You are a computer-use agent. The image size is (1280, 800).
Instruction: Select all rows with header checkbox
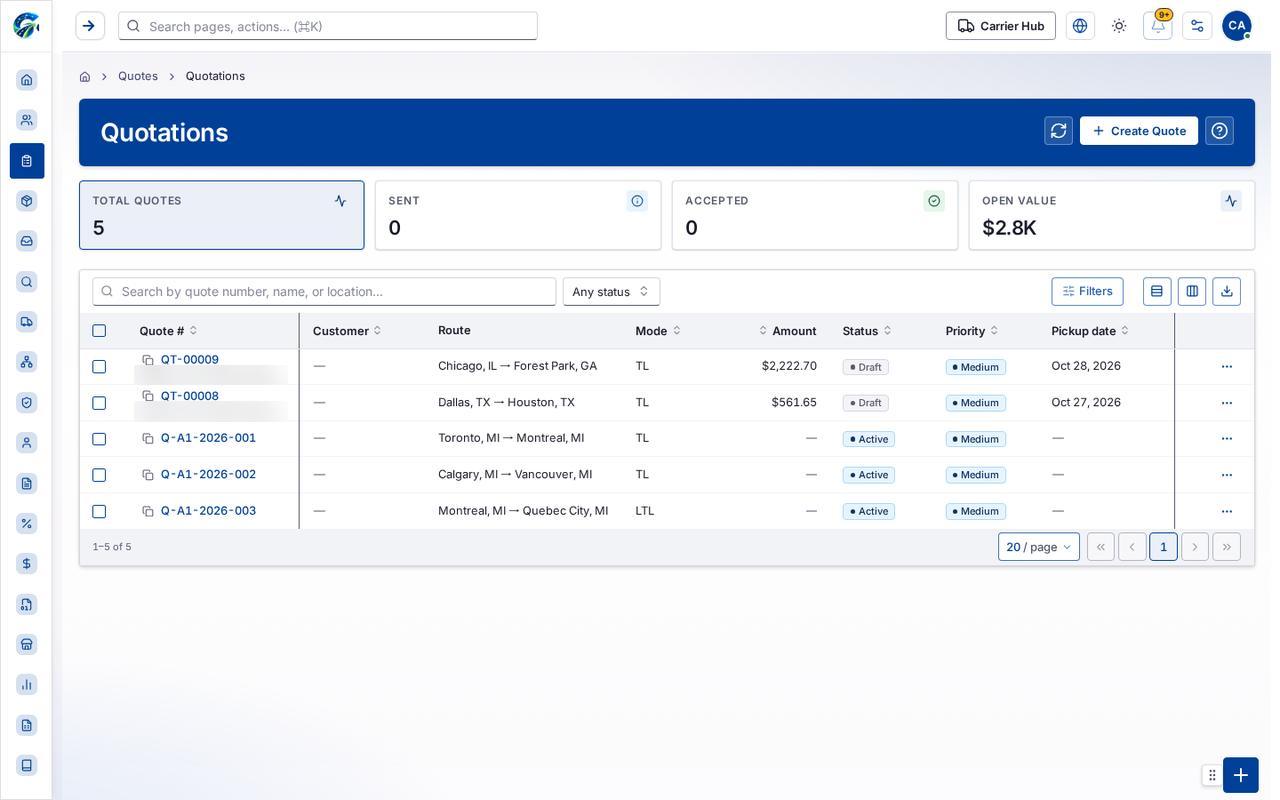(x=99, y=331)
